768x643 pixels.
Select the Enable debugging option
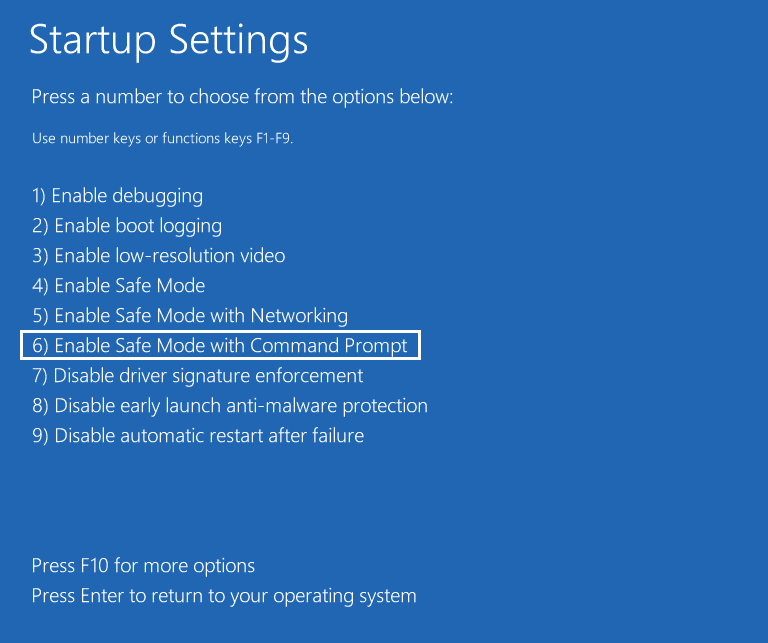tap(118, 196)
